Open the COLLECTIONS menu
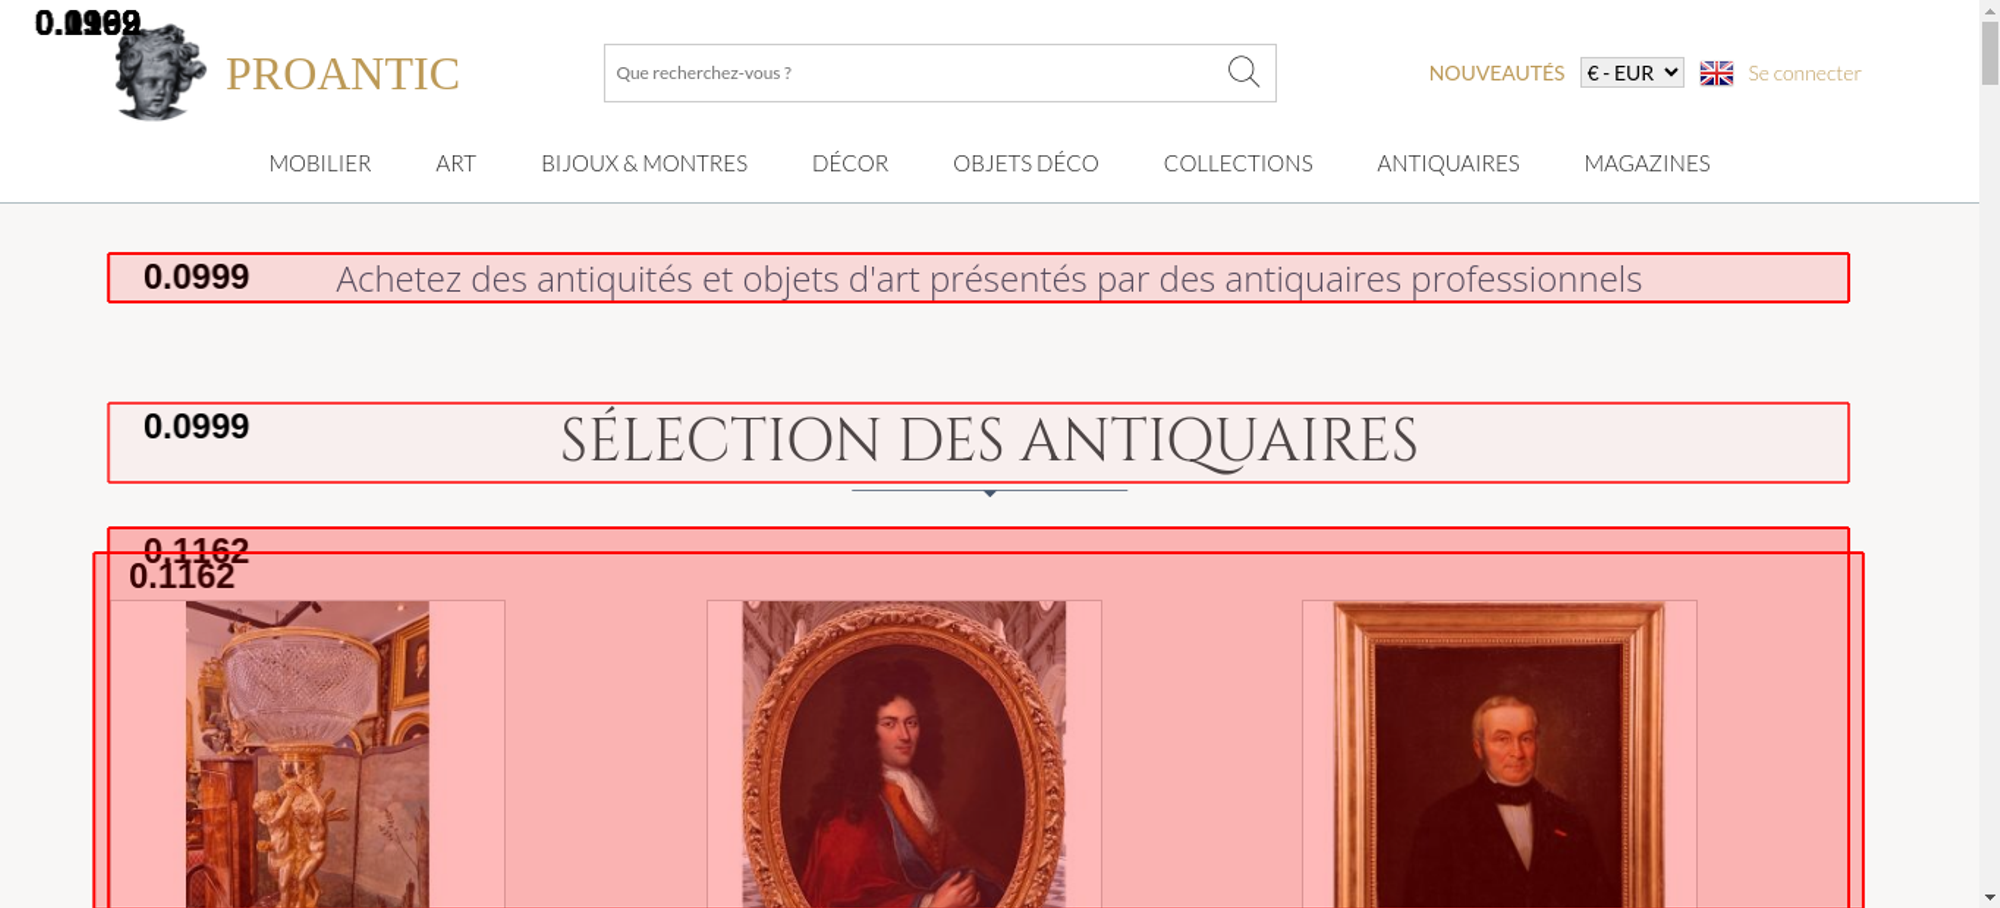 [1238, 163]
